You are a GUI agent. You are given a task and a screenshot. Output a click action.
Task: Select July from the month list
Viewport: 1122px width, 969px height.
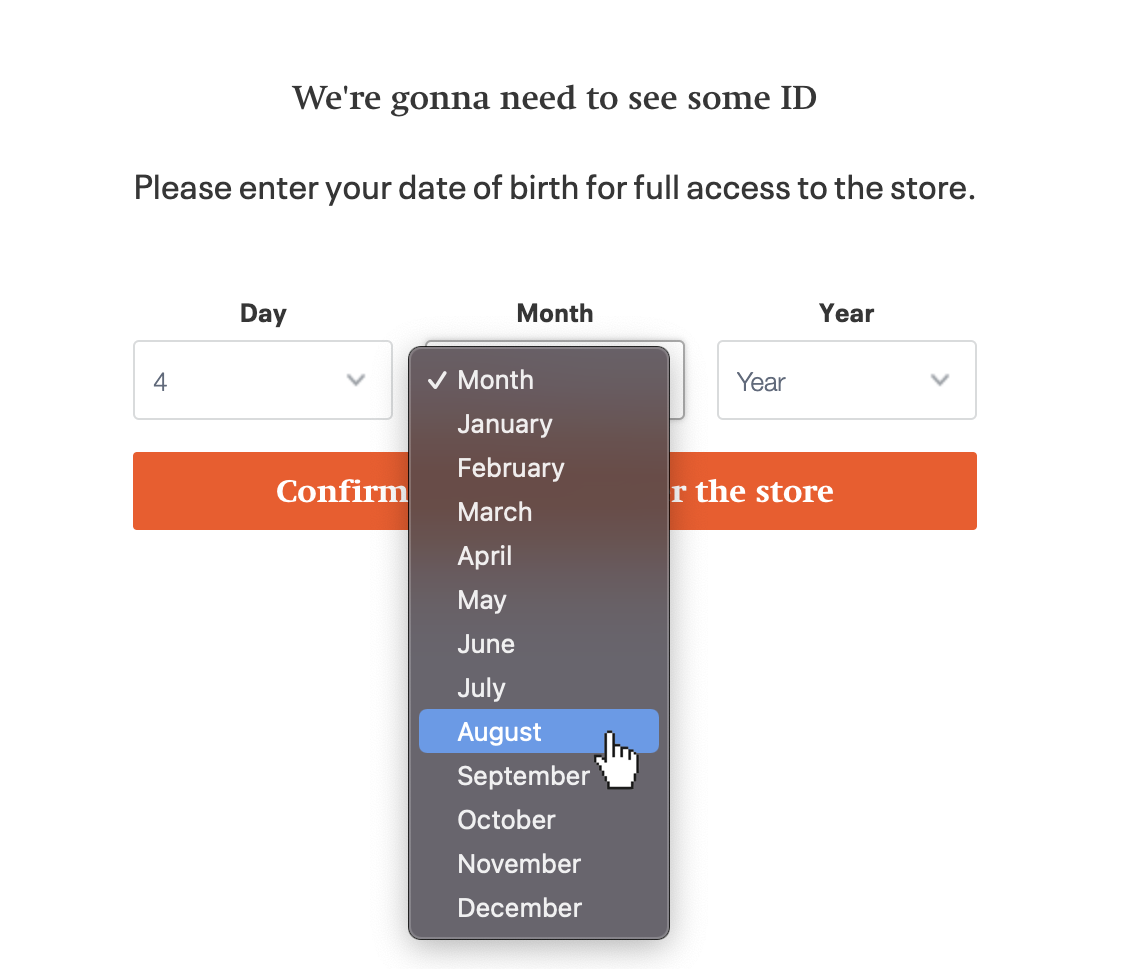click(480, 688)
